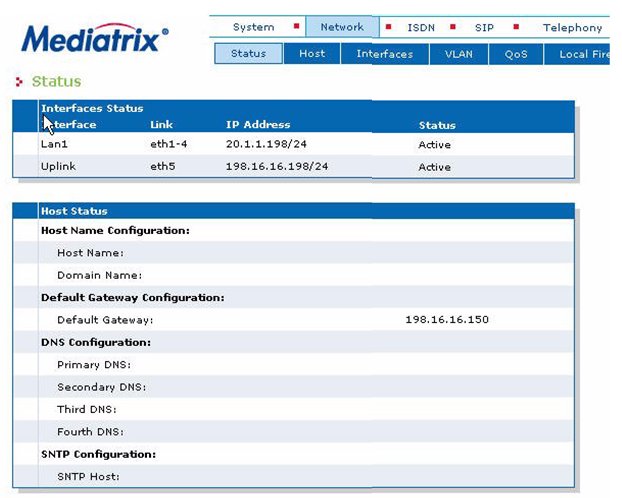Click the Host Name label
This screenshot has height=498, width=622.
tap(90, 253)
